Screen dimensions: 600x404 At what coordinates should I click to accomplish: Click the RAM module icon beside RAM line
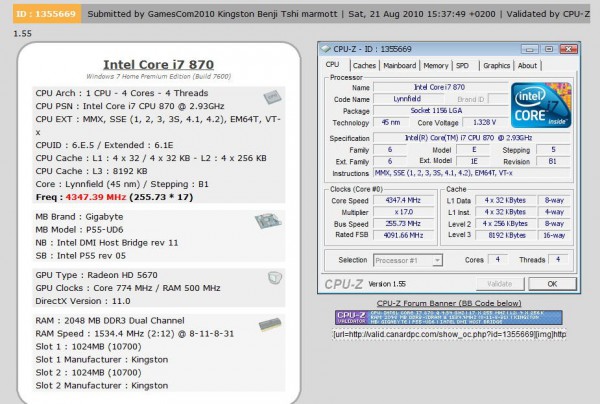click(x=270, y=324)
